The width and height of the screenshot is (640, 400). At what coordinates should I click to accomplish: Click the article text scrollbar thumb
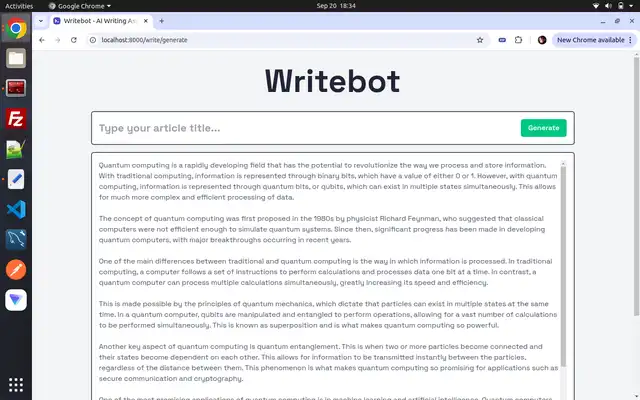[563, 267]
